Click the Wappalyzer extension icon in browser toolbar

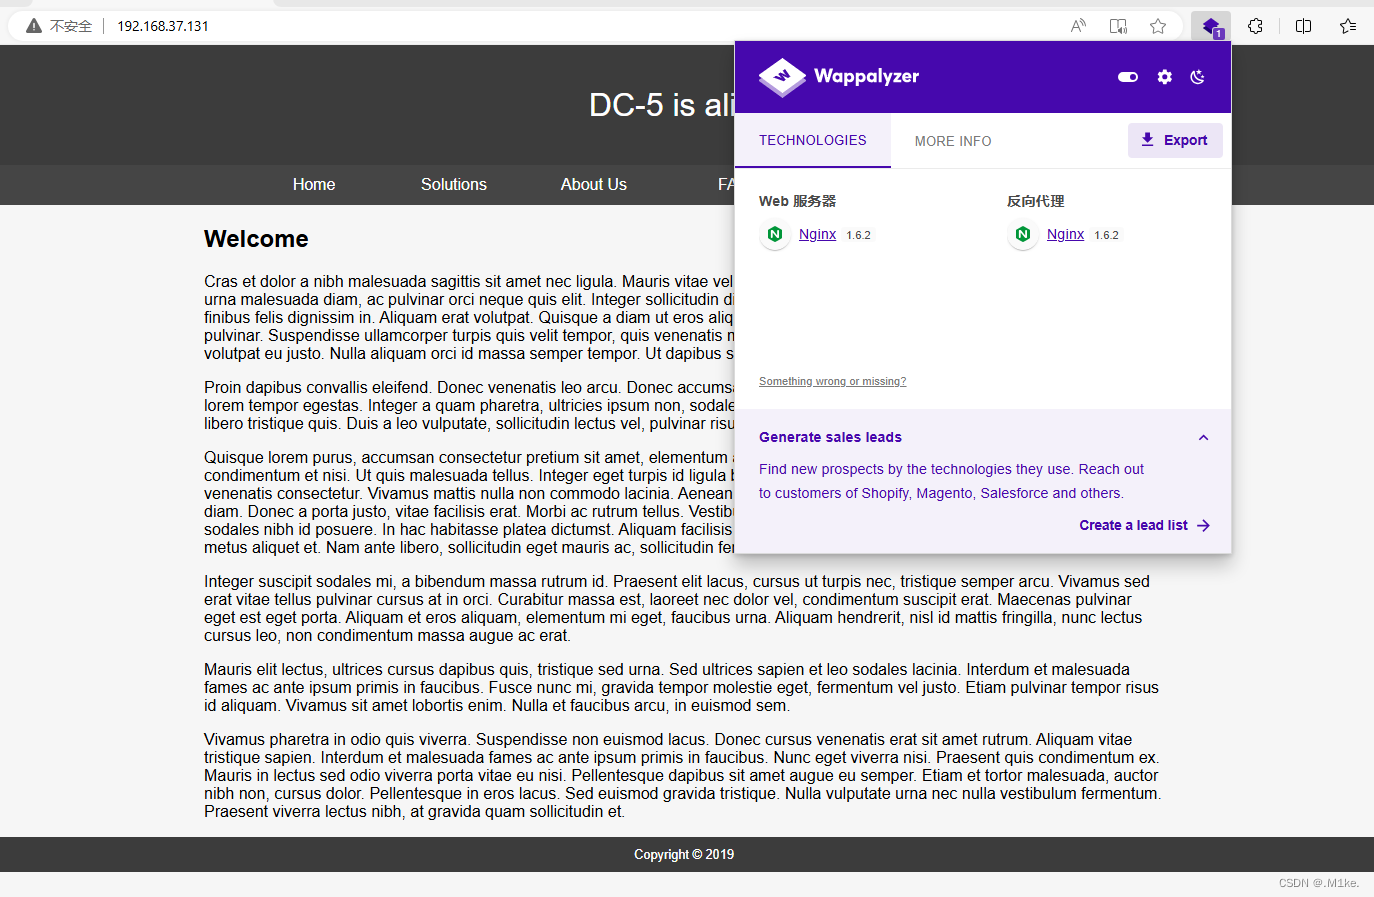click(1210, 26)
